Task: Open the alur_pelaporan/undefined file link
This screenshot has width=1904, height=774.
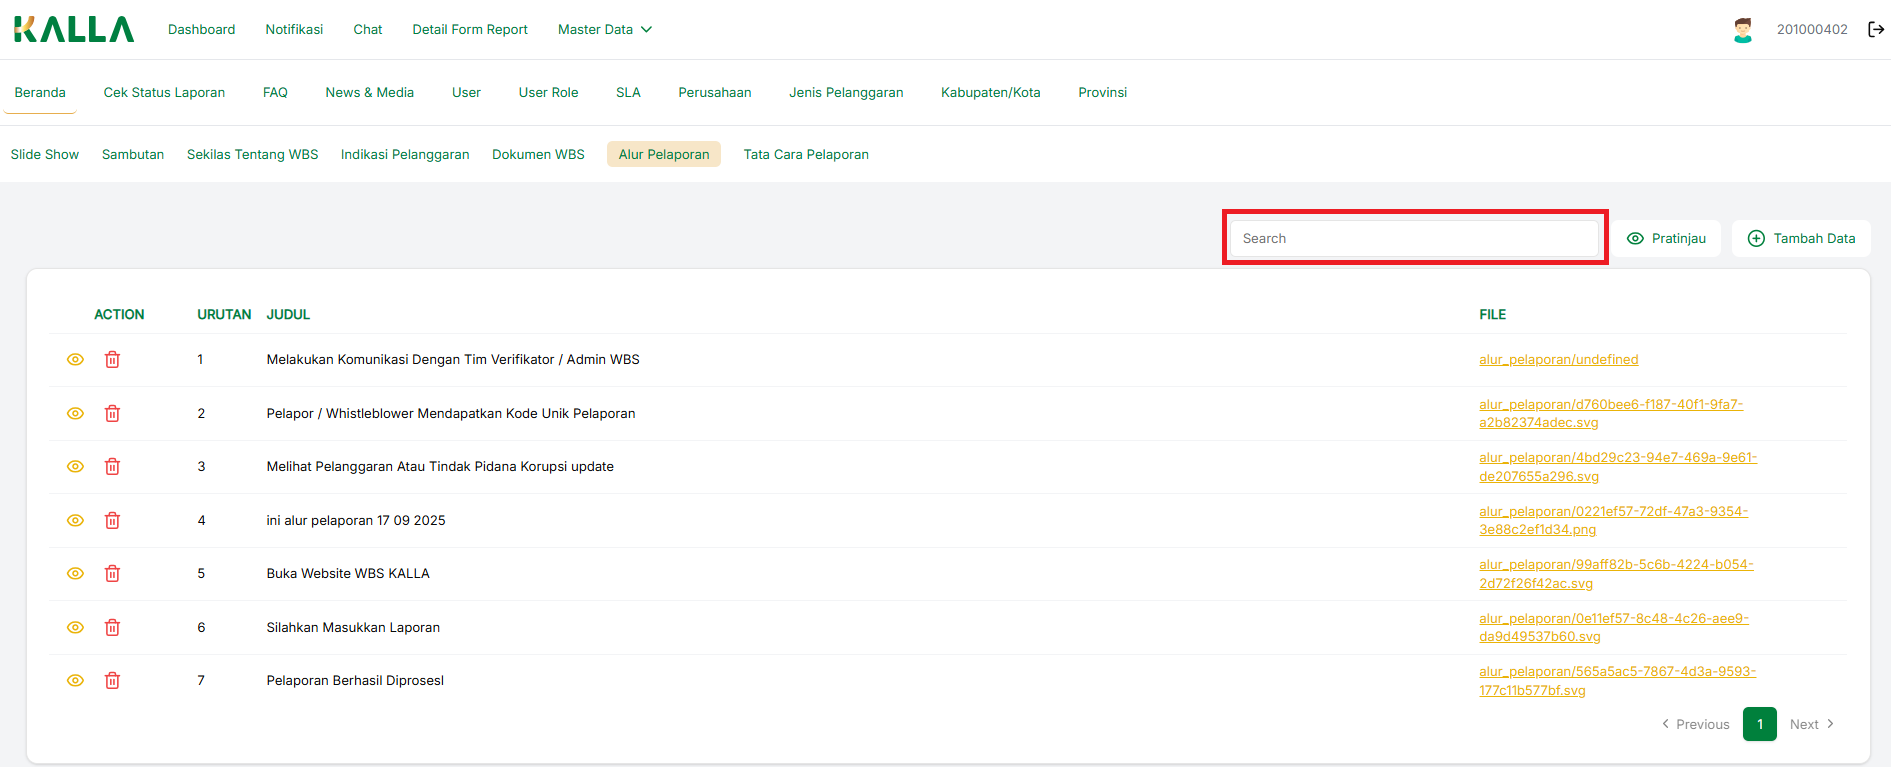Action: coord(1558,360)
